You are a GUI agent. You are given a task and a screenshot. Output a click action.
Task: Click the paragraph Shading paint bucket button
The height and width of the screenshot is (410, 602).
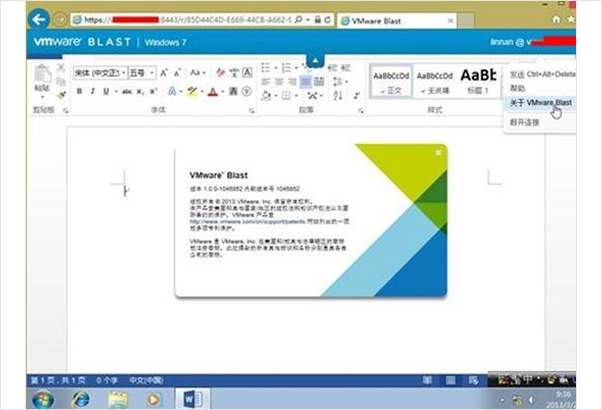[266, 95]
